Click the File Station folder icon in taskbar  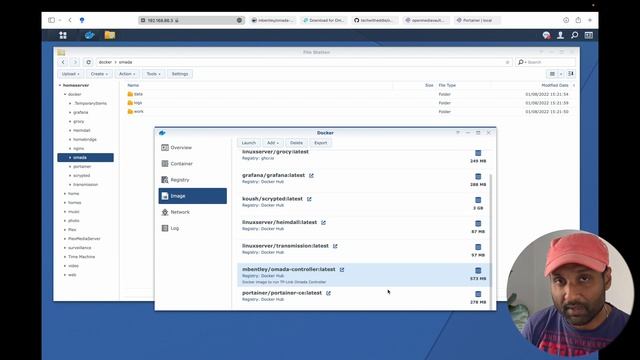[x=110, y=35]
